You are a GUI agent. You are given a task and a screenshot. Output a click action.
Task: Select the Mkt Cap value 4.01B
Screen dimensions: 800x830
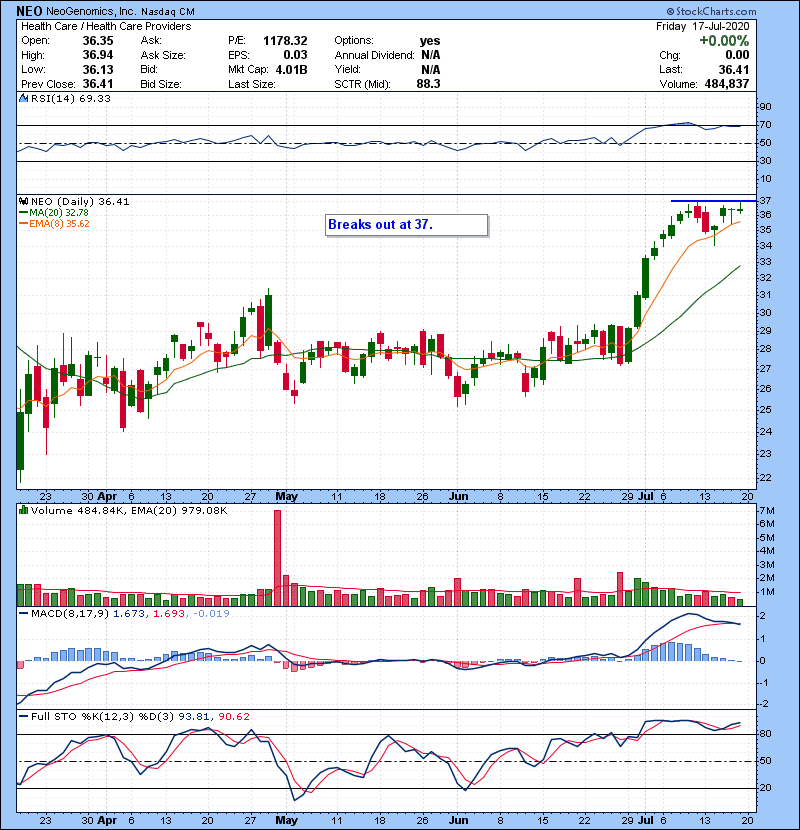coord(291,69)
